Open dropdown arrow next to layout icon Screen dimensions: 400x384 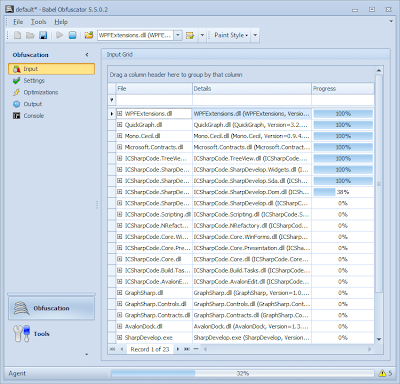(202, 35)
